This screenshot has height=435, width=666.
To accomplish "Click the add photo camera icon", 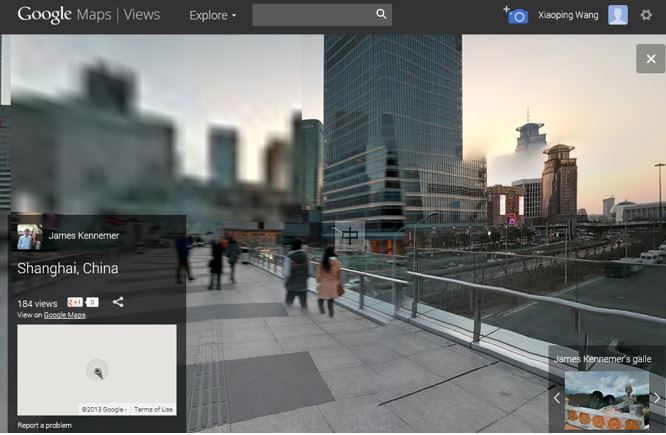I will coord(516,15).
